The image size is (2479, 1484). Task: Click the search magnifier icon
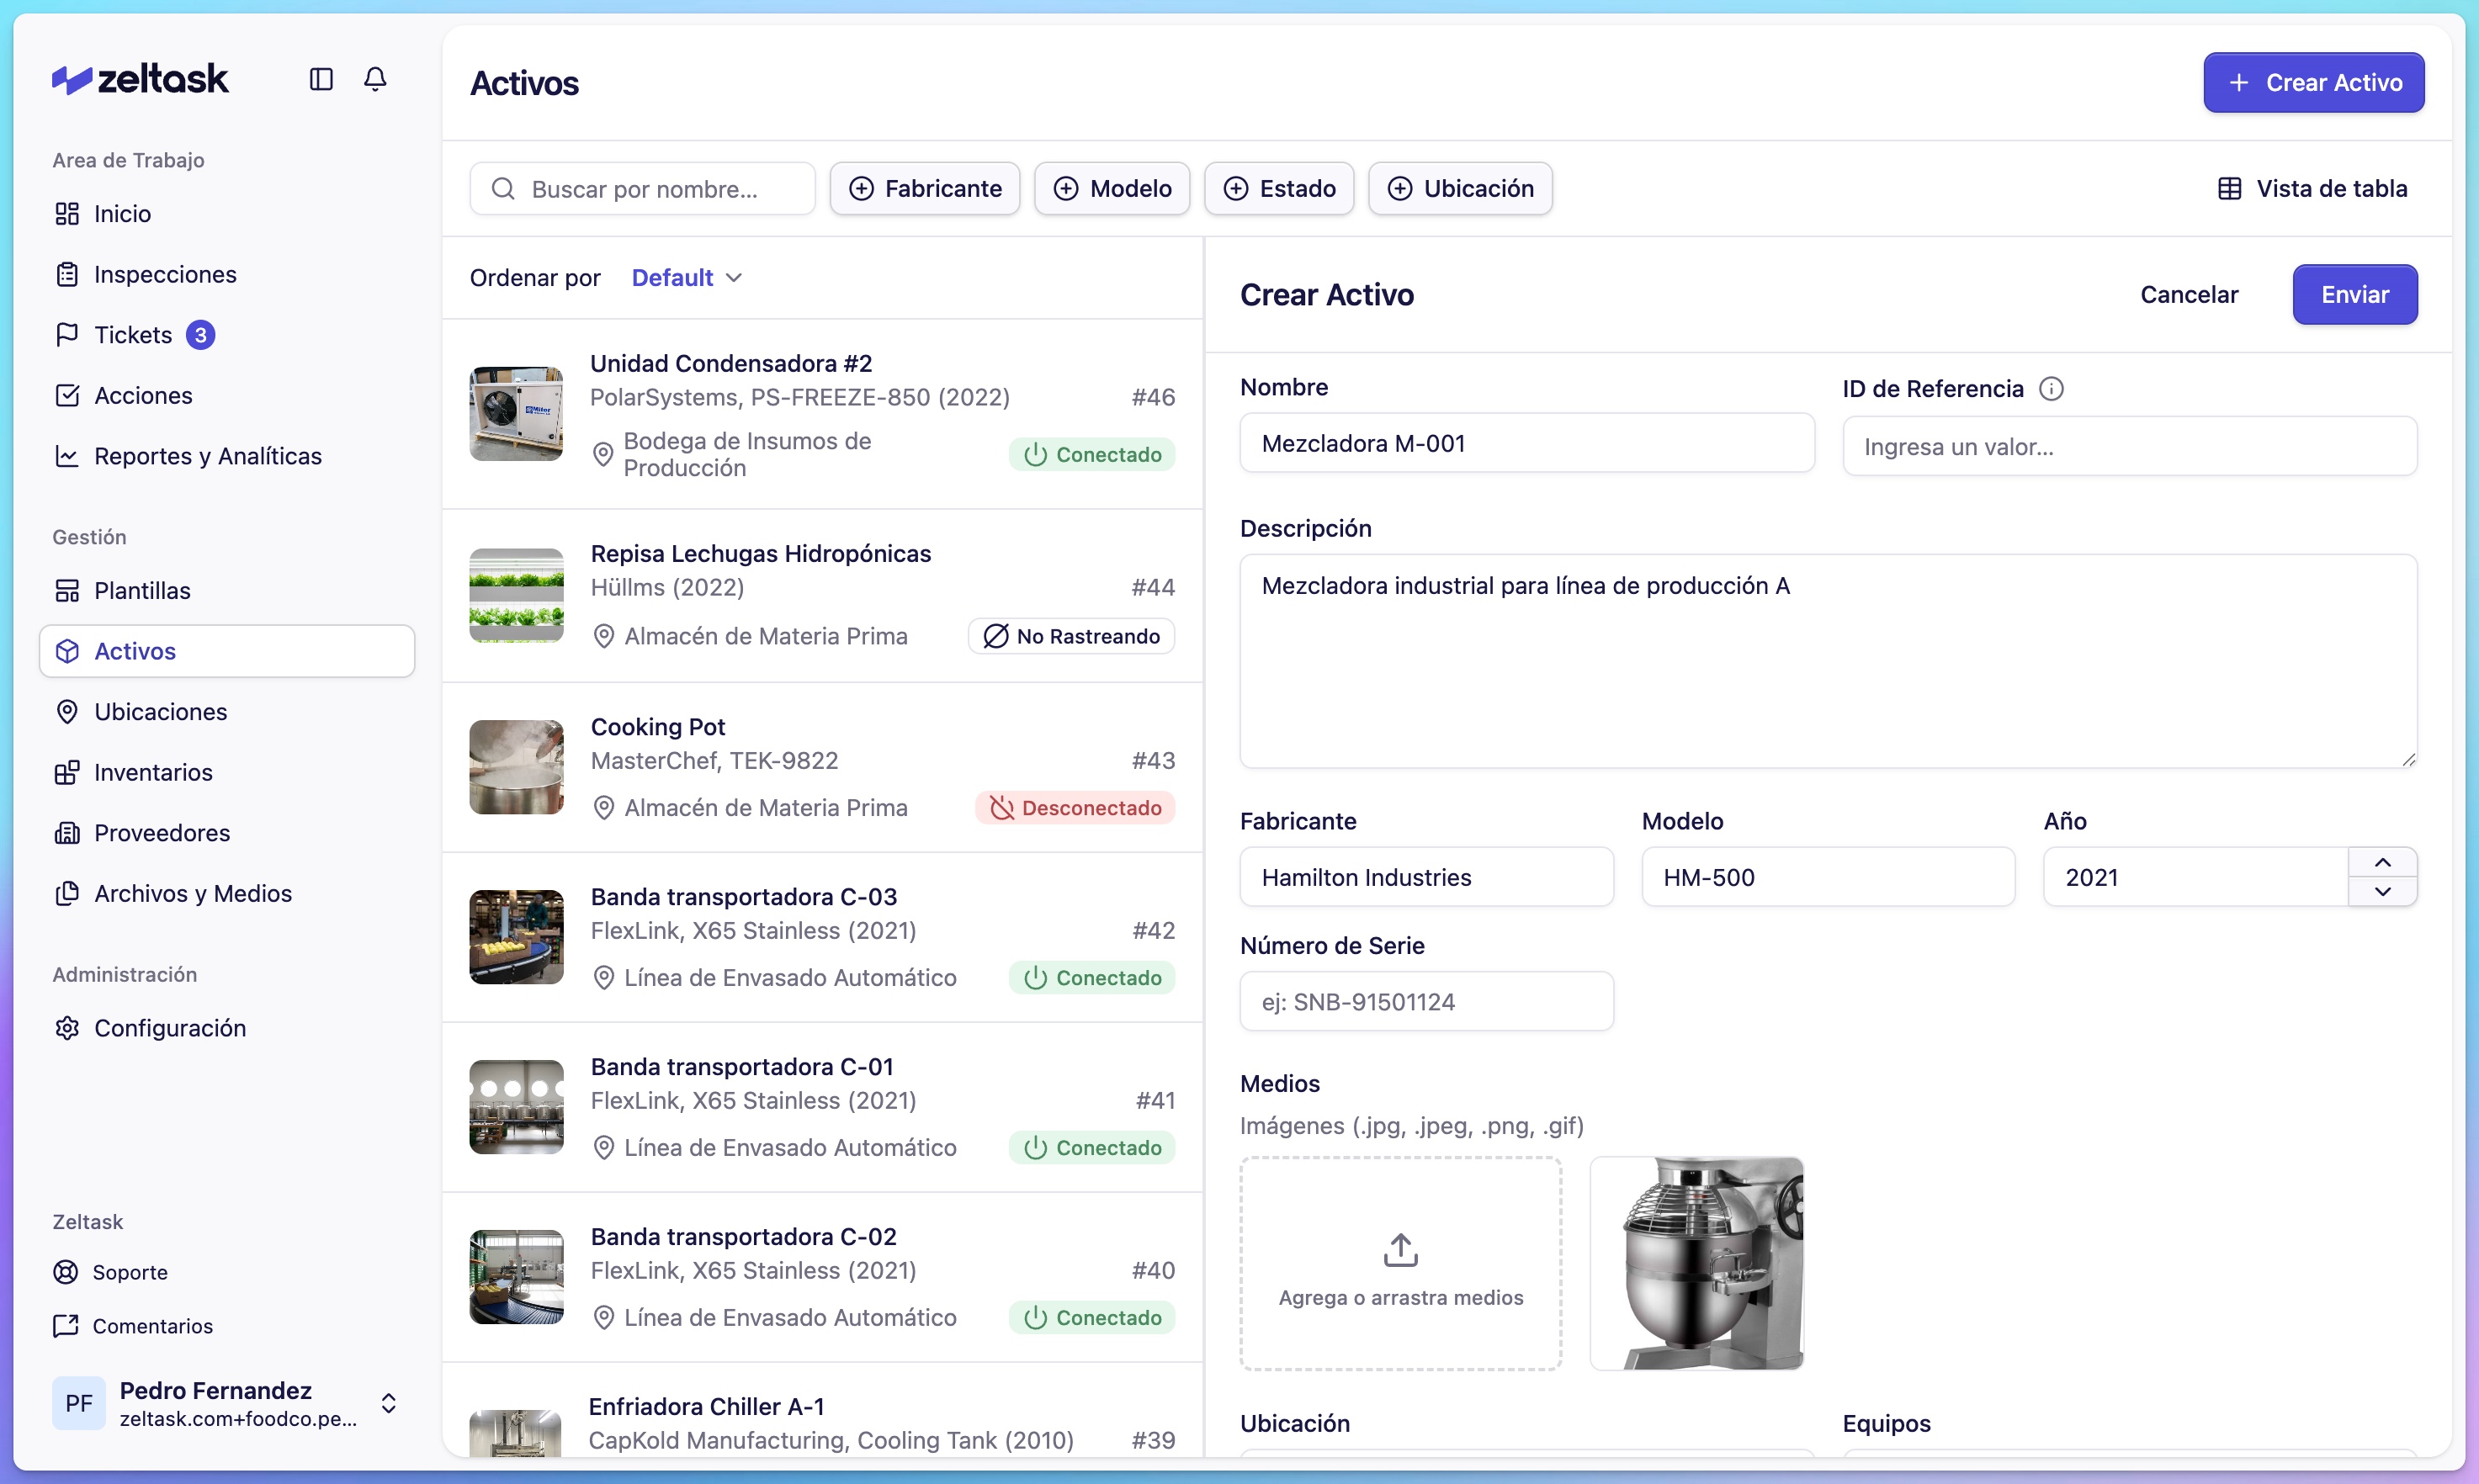click(x=503, y=188)
